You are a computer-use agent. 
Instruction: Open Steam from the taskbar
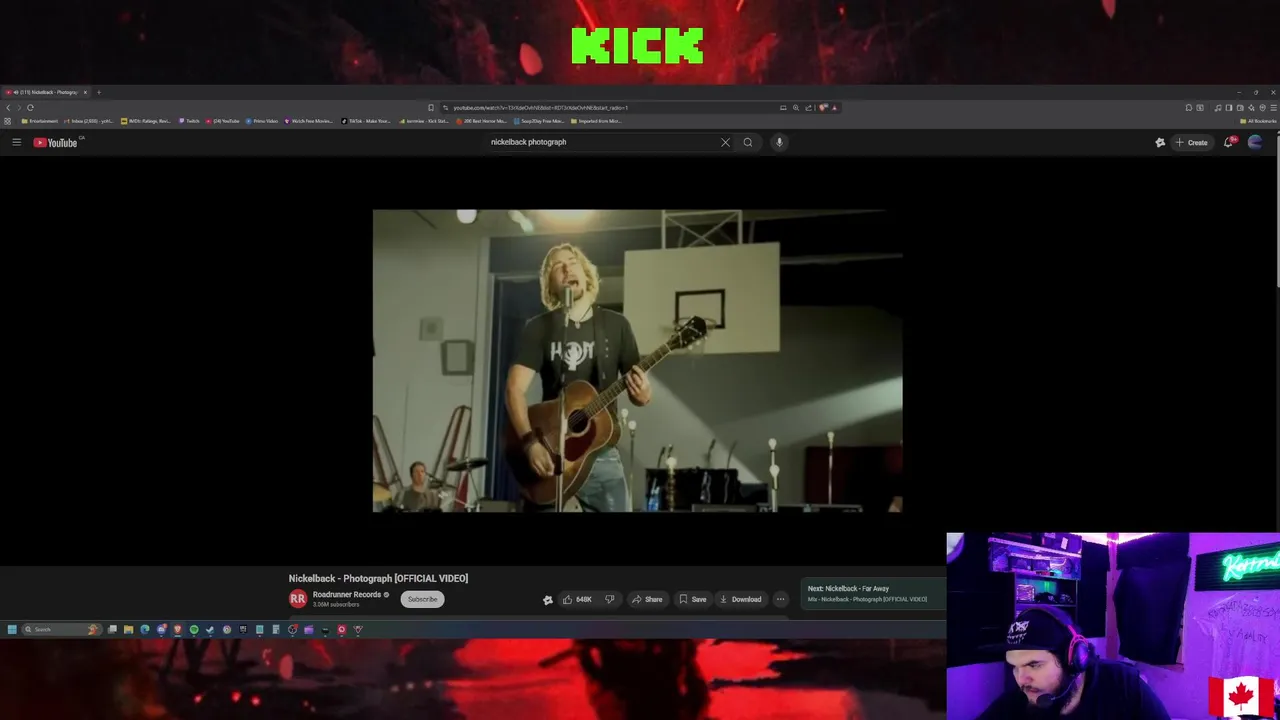(210, 629)
